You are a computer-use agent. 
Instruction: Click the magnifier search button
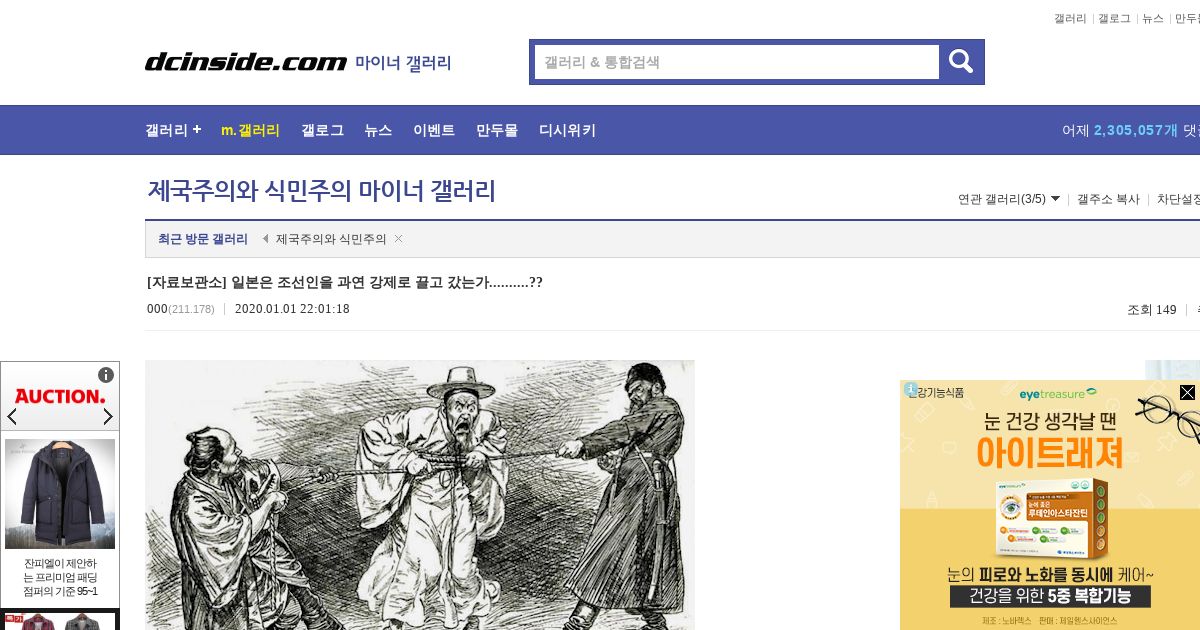click(961, 62)
